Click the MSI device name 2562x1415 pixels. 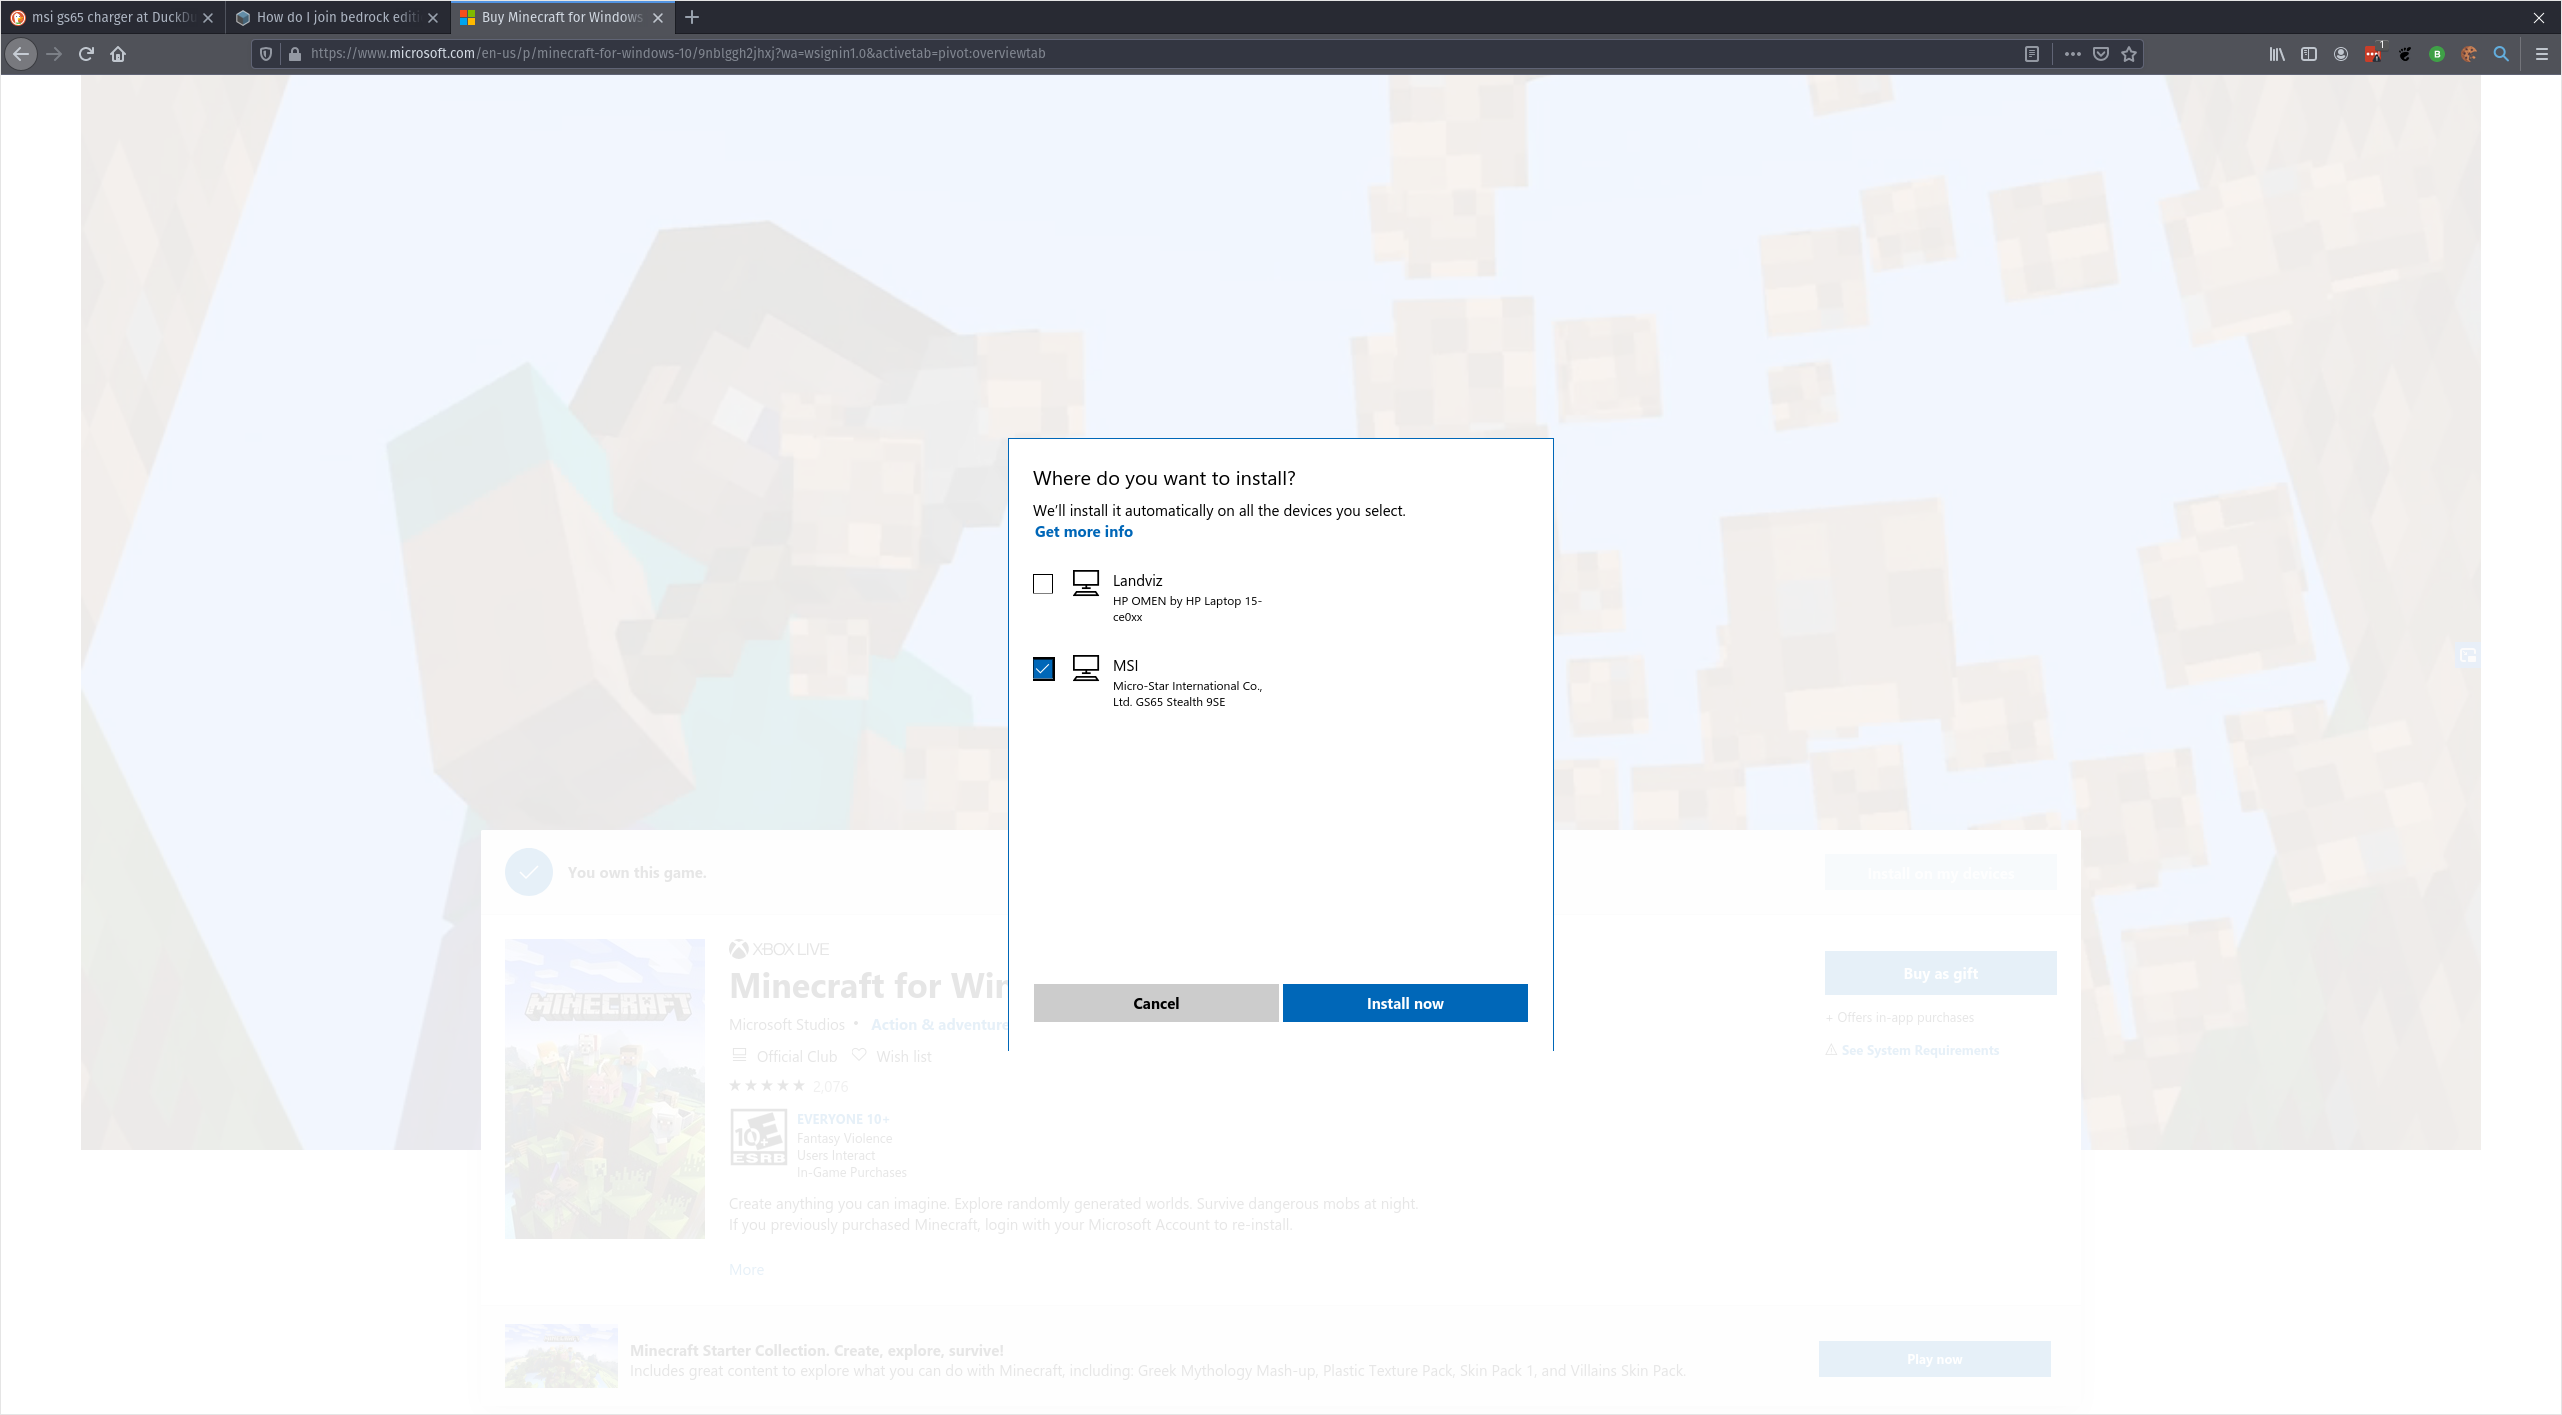pyautogui.click(x=1125, y=666)
